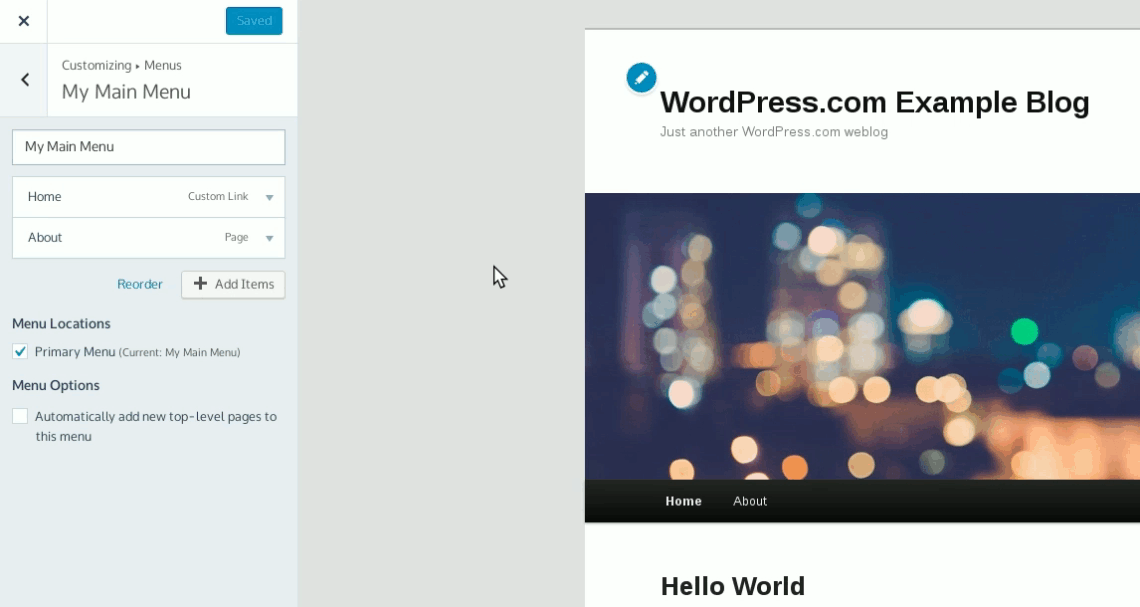The height and width of the screenshot is (607, 1140).
Task: Click the Add Items button
Action: coord(233,284)
